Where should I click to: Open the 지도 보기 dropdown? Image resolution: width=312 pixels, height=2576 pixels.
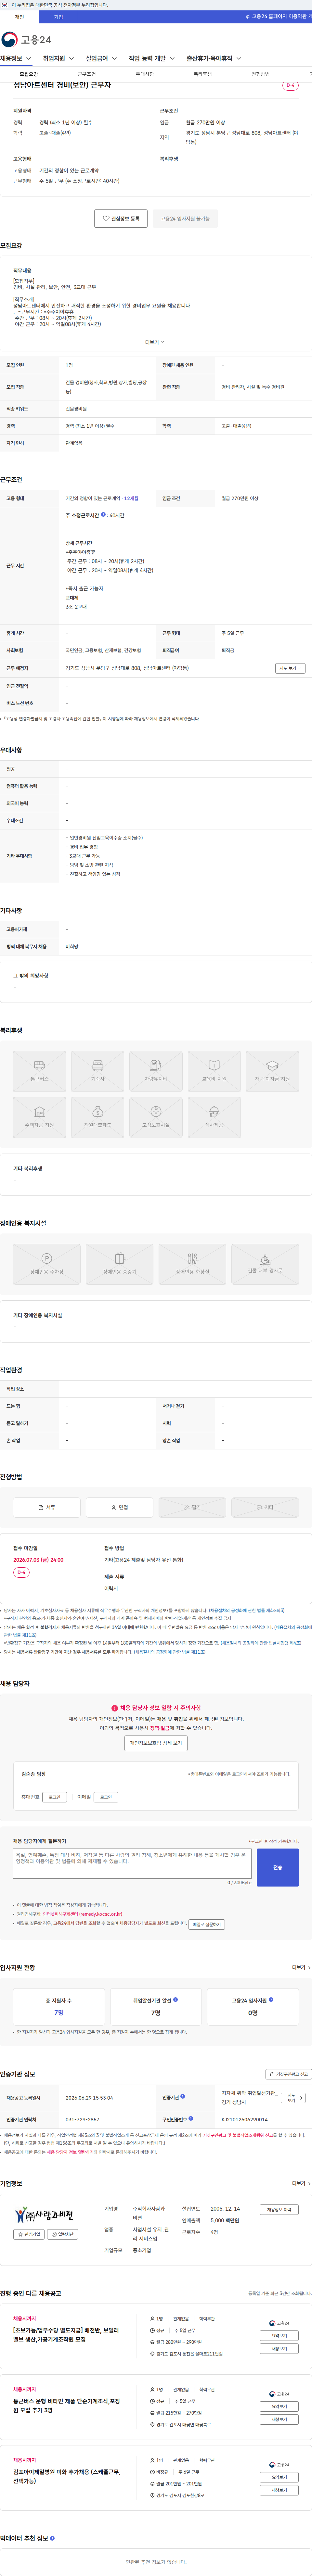click(290, 668)
